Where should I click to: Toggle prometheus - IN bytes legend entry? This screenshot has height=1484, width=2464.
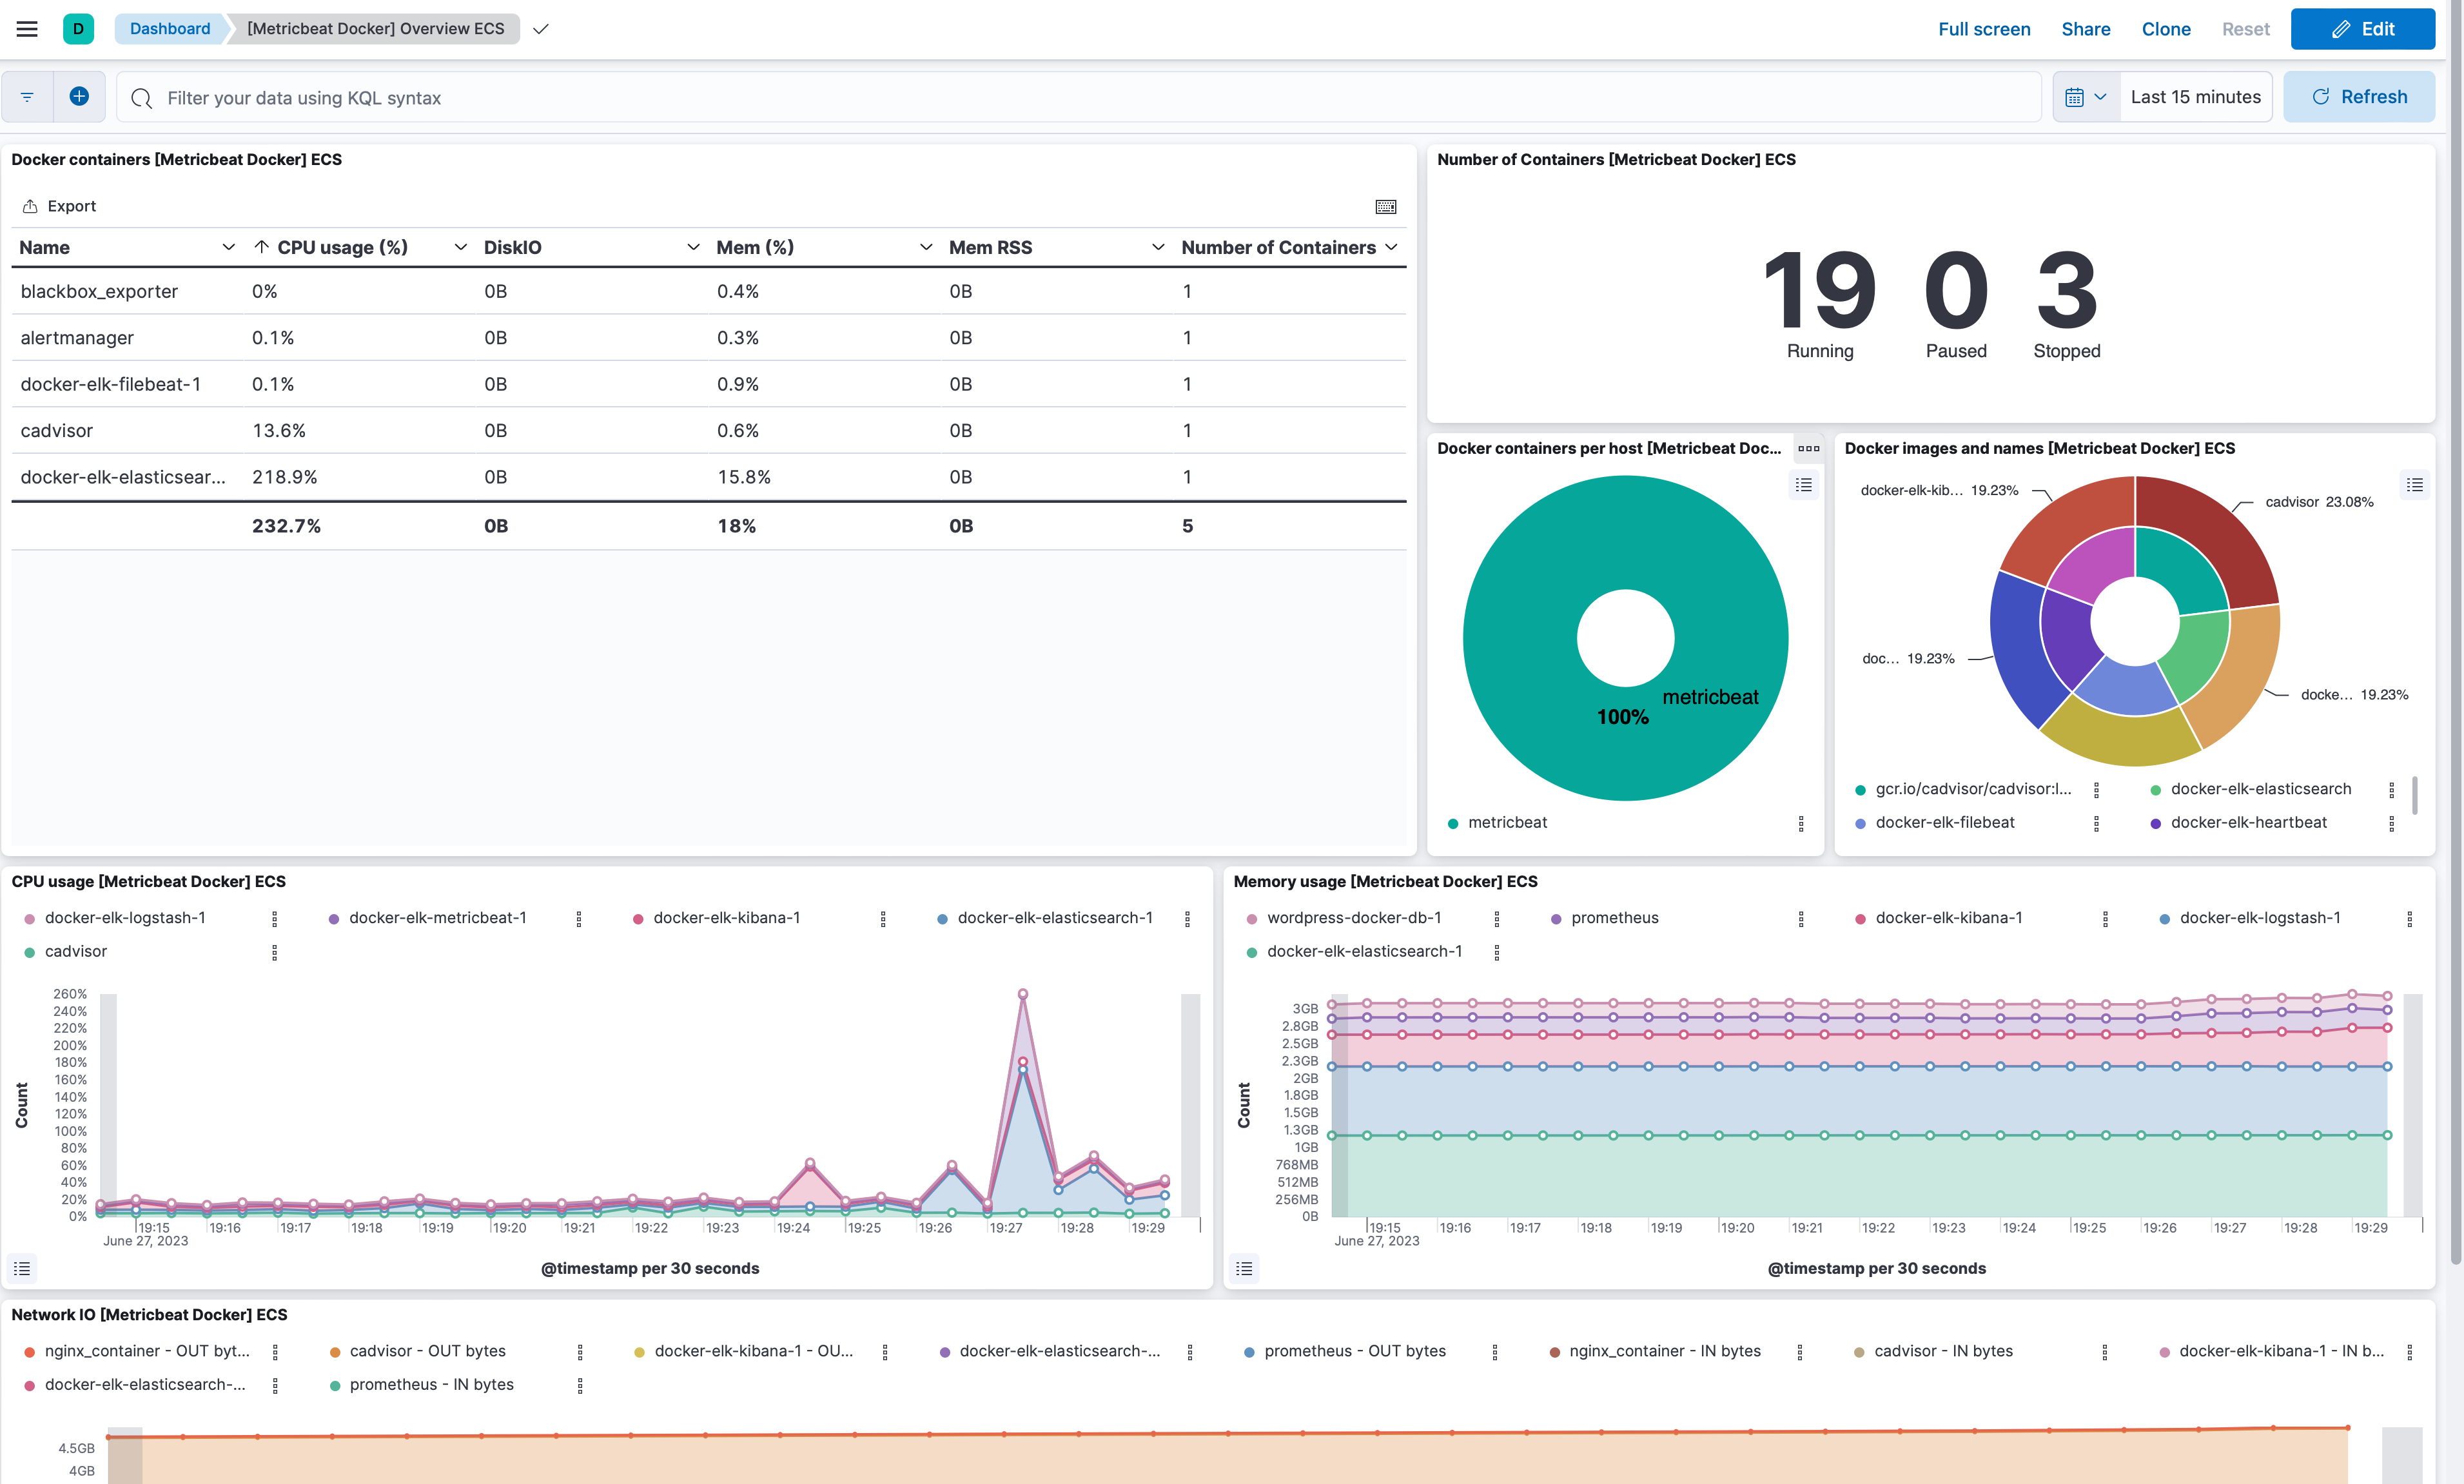tap(431, 1384)
